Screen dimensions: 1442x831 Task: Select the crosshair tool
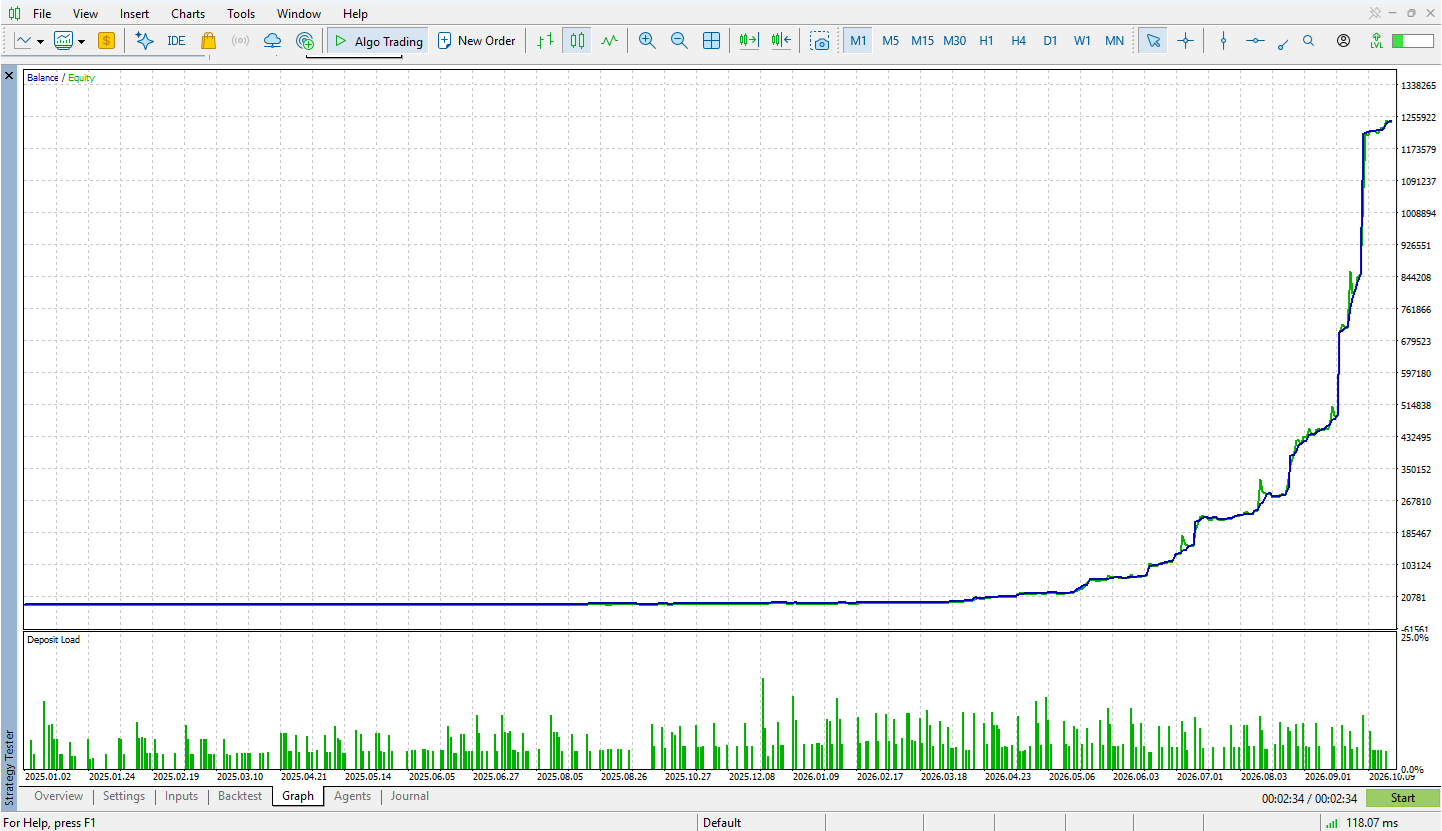(1185, 41)
